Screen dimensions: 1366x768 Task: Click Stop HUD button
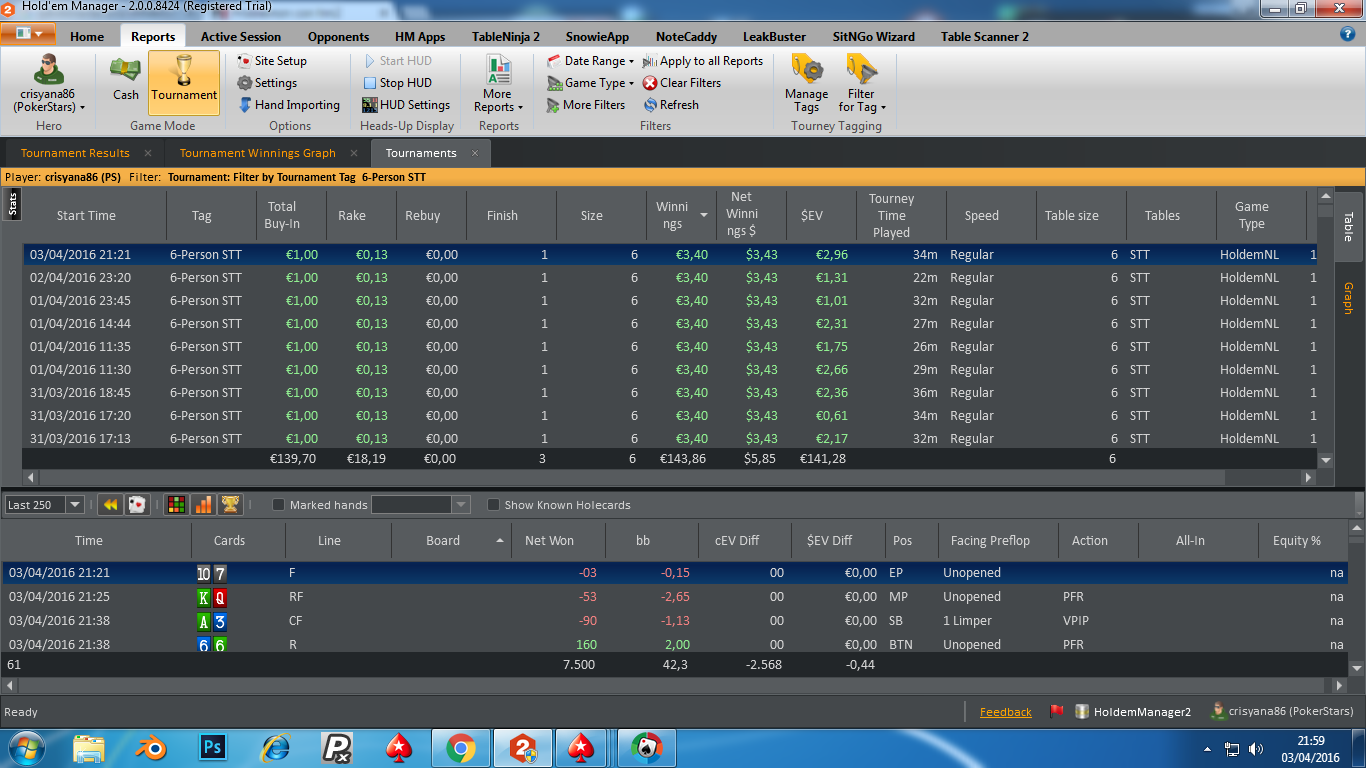pyautogui.click(x=397, y=83)
